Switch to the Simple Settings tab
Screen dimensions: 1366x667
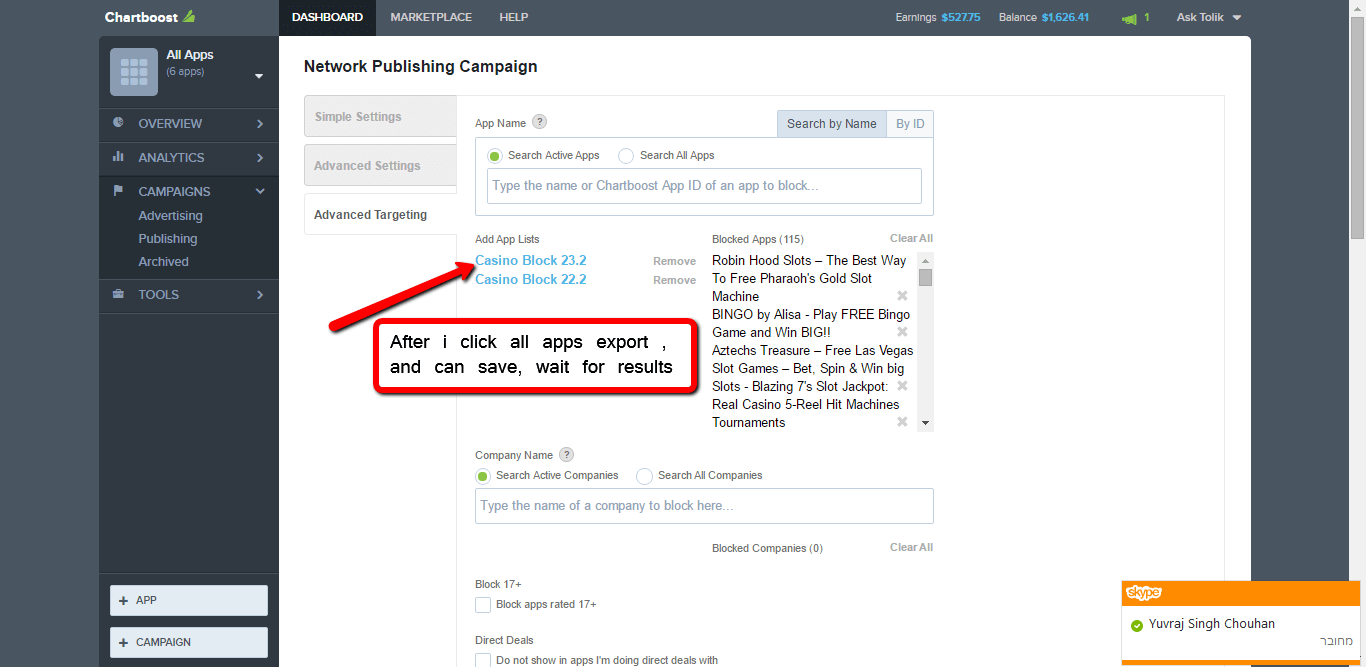(380, 117)
